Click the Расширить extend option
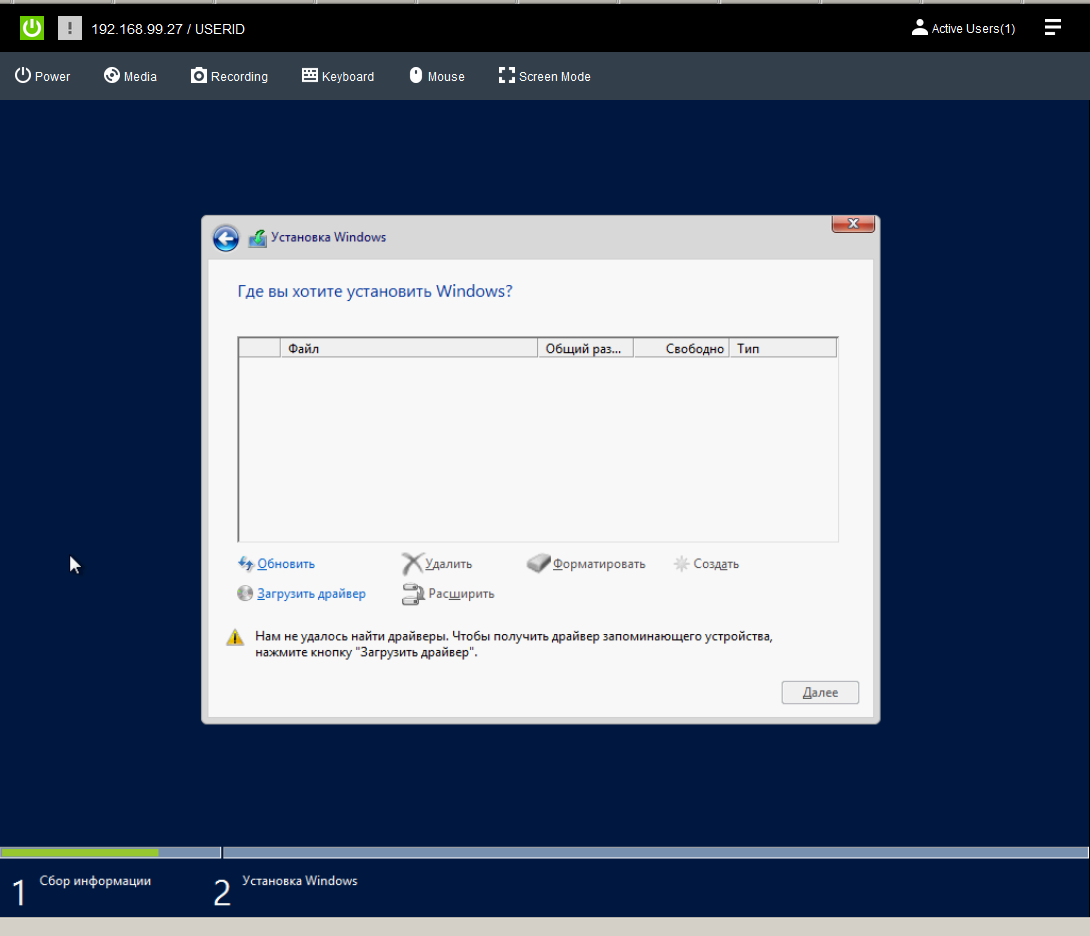Screen dimensions: 1090x936 pos(460,594)
